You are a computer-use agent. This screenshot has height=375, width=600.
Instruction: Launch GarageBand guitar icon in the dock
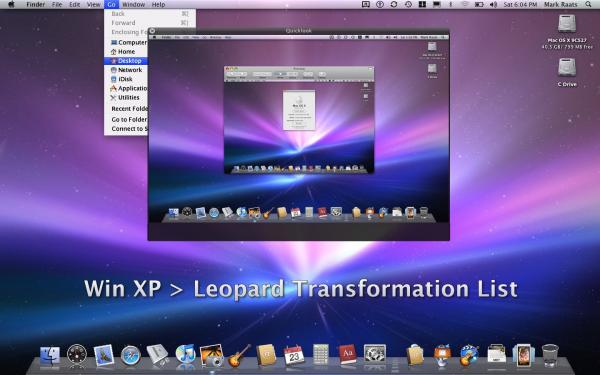tap(239, 355)
